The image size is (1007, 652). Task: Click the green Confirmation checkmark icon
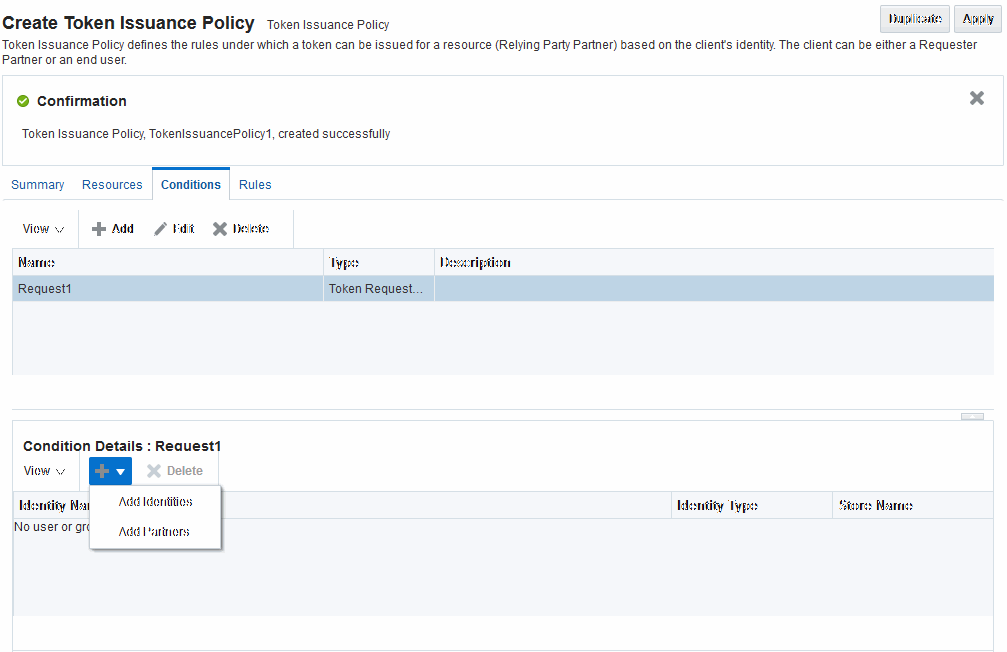pos(23,101)
